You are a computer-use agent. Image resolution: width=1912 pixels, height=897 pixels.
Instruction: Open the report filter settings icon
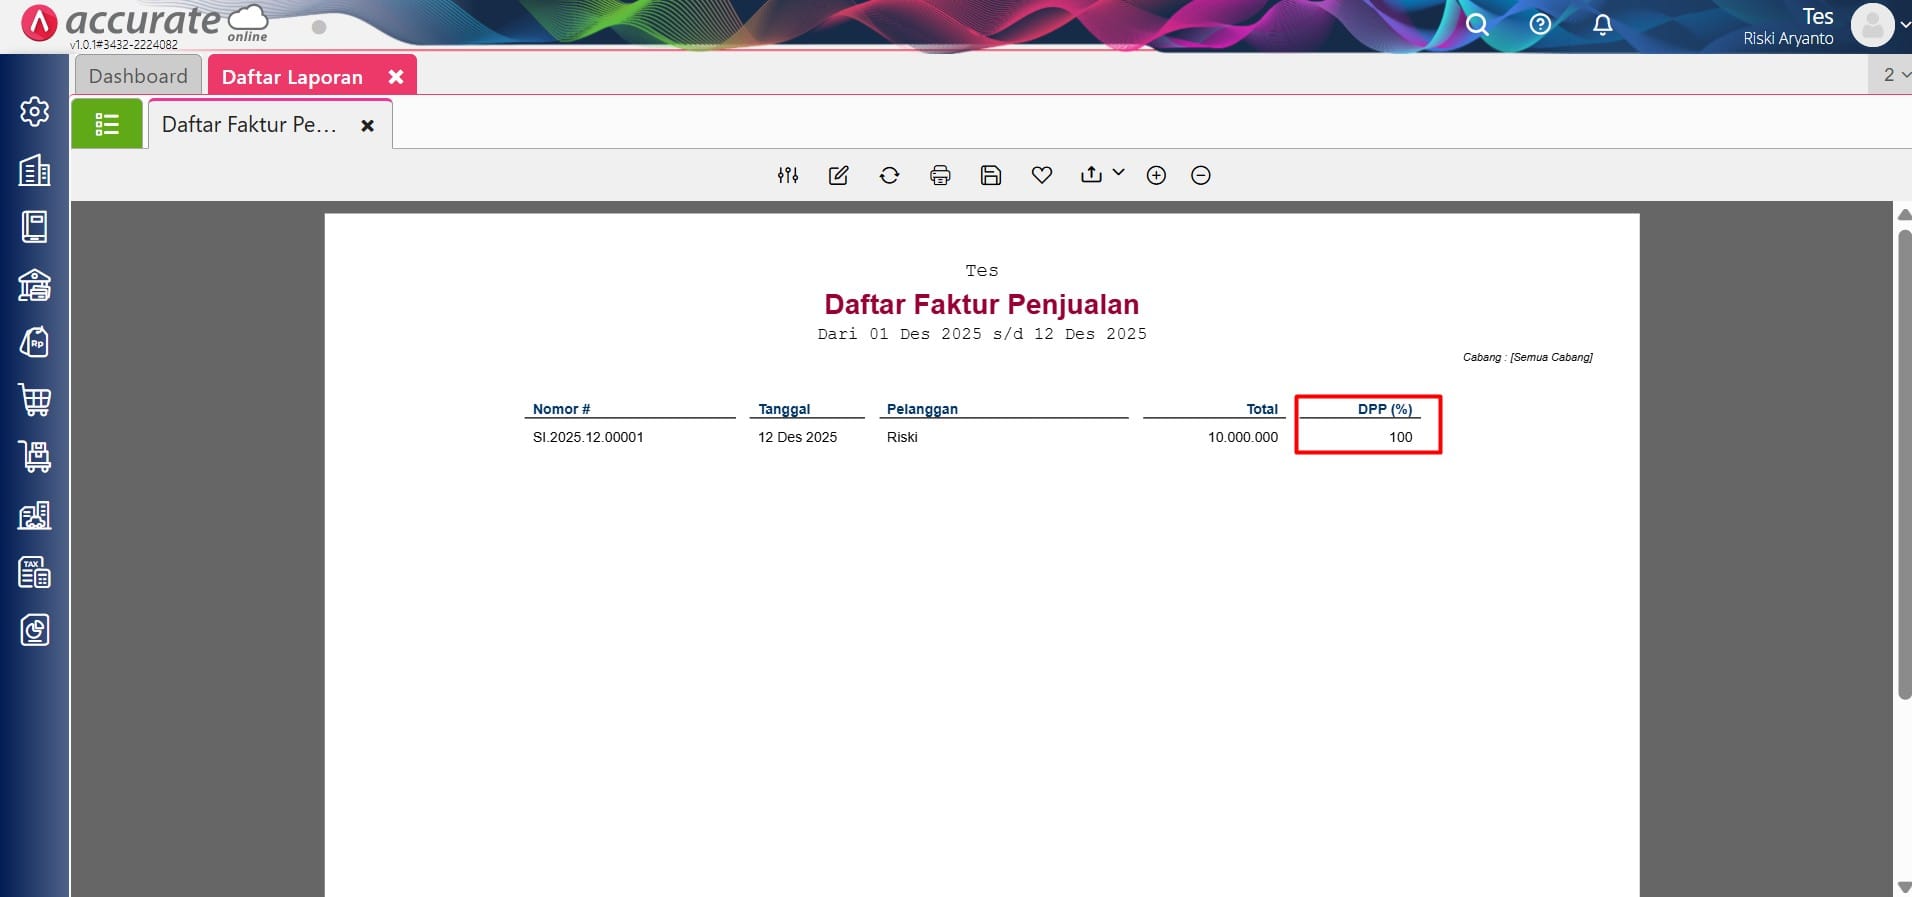coord(788,176)
